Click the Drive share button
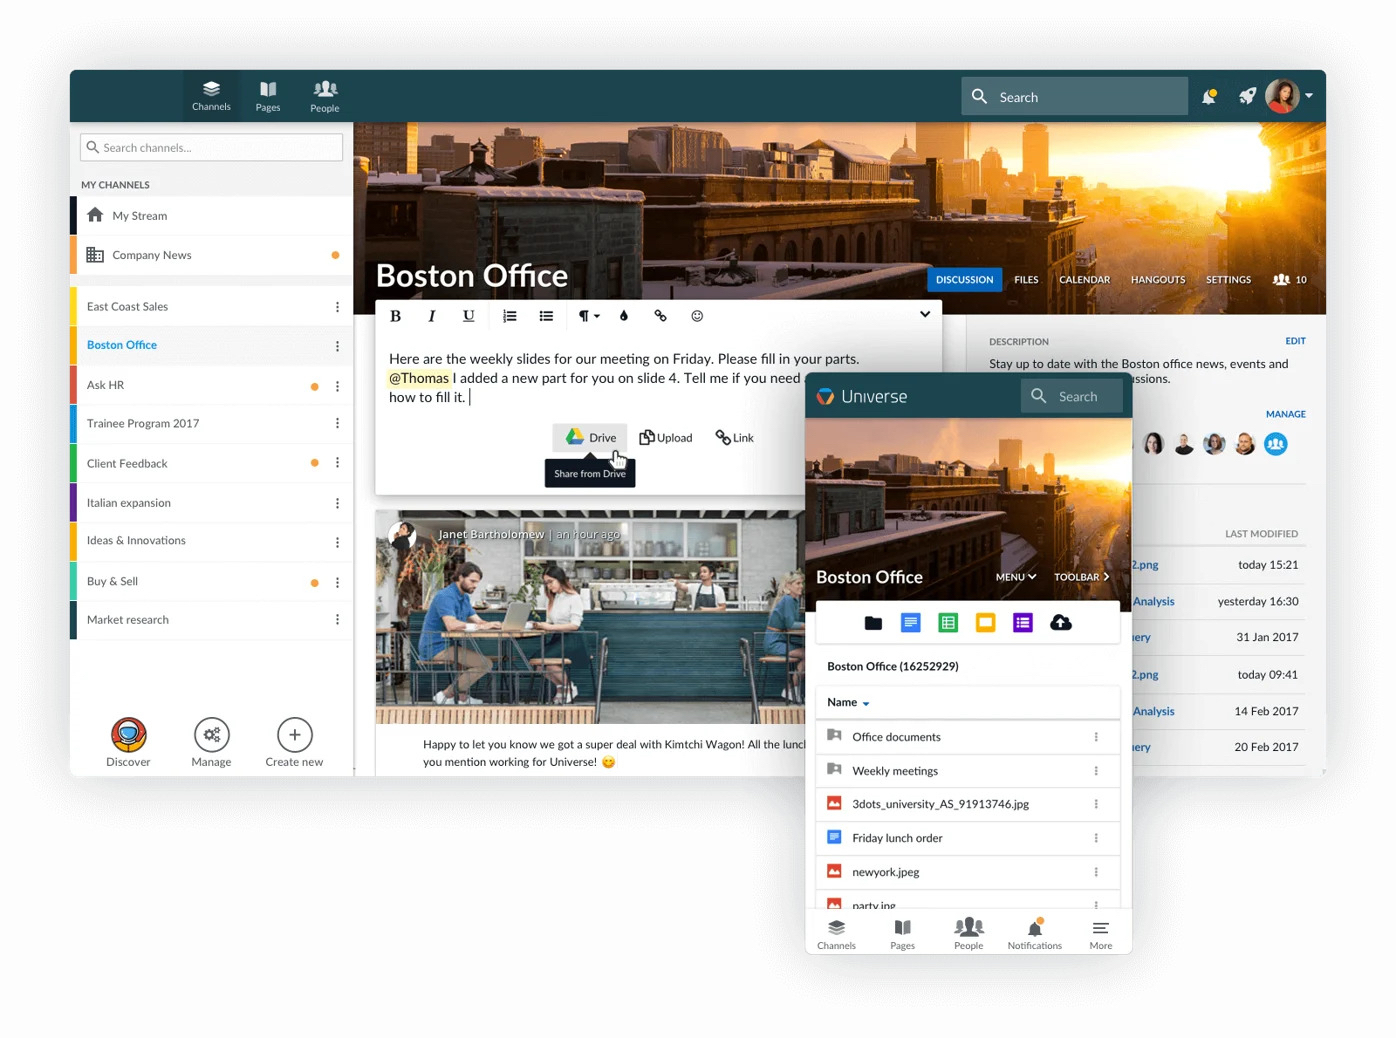 coord(591,438)
